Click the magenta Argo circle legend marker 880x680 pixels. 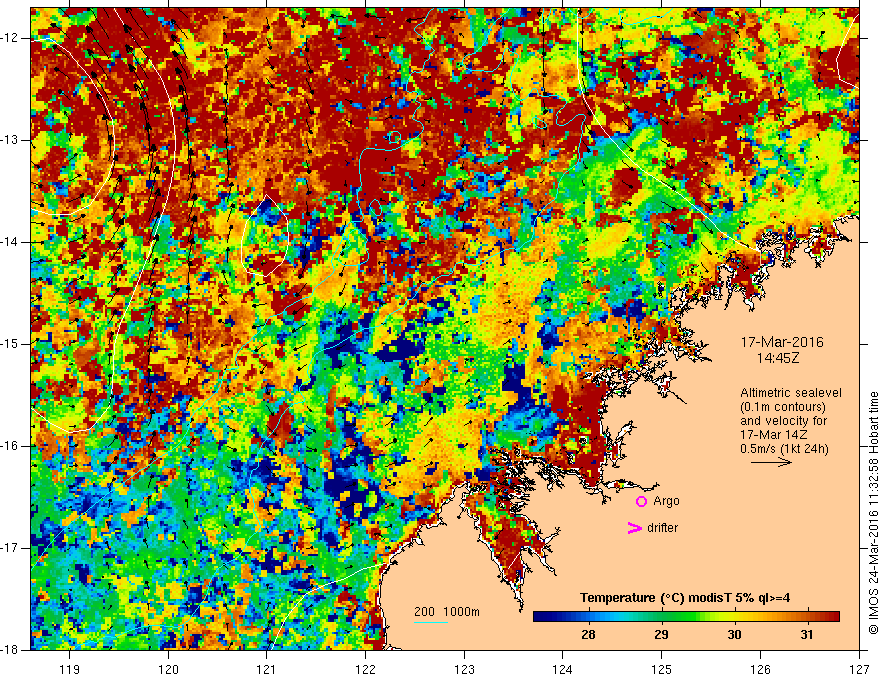[x=641, y=501]
